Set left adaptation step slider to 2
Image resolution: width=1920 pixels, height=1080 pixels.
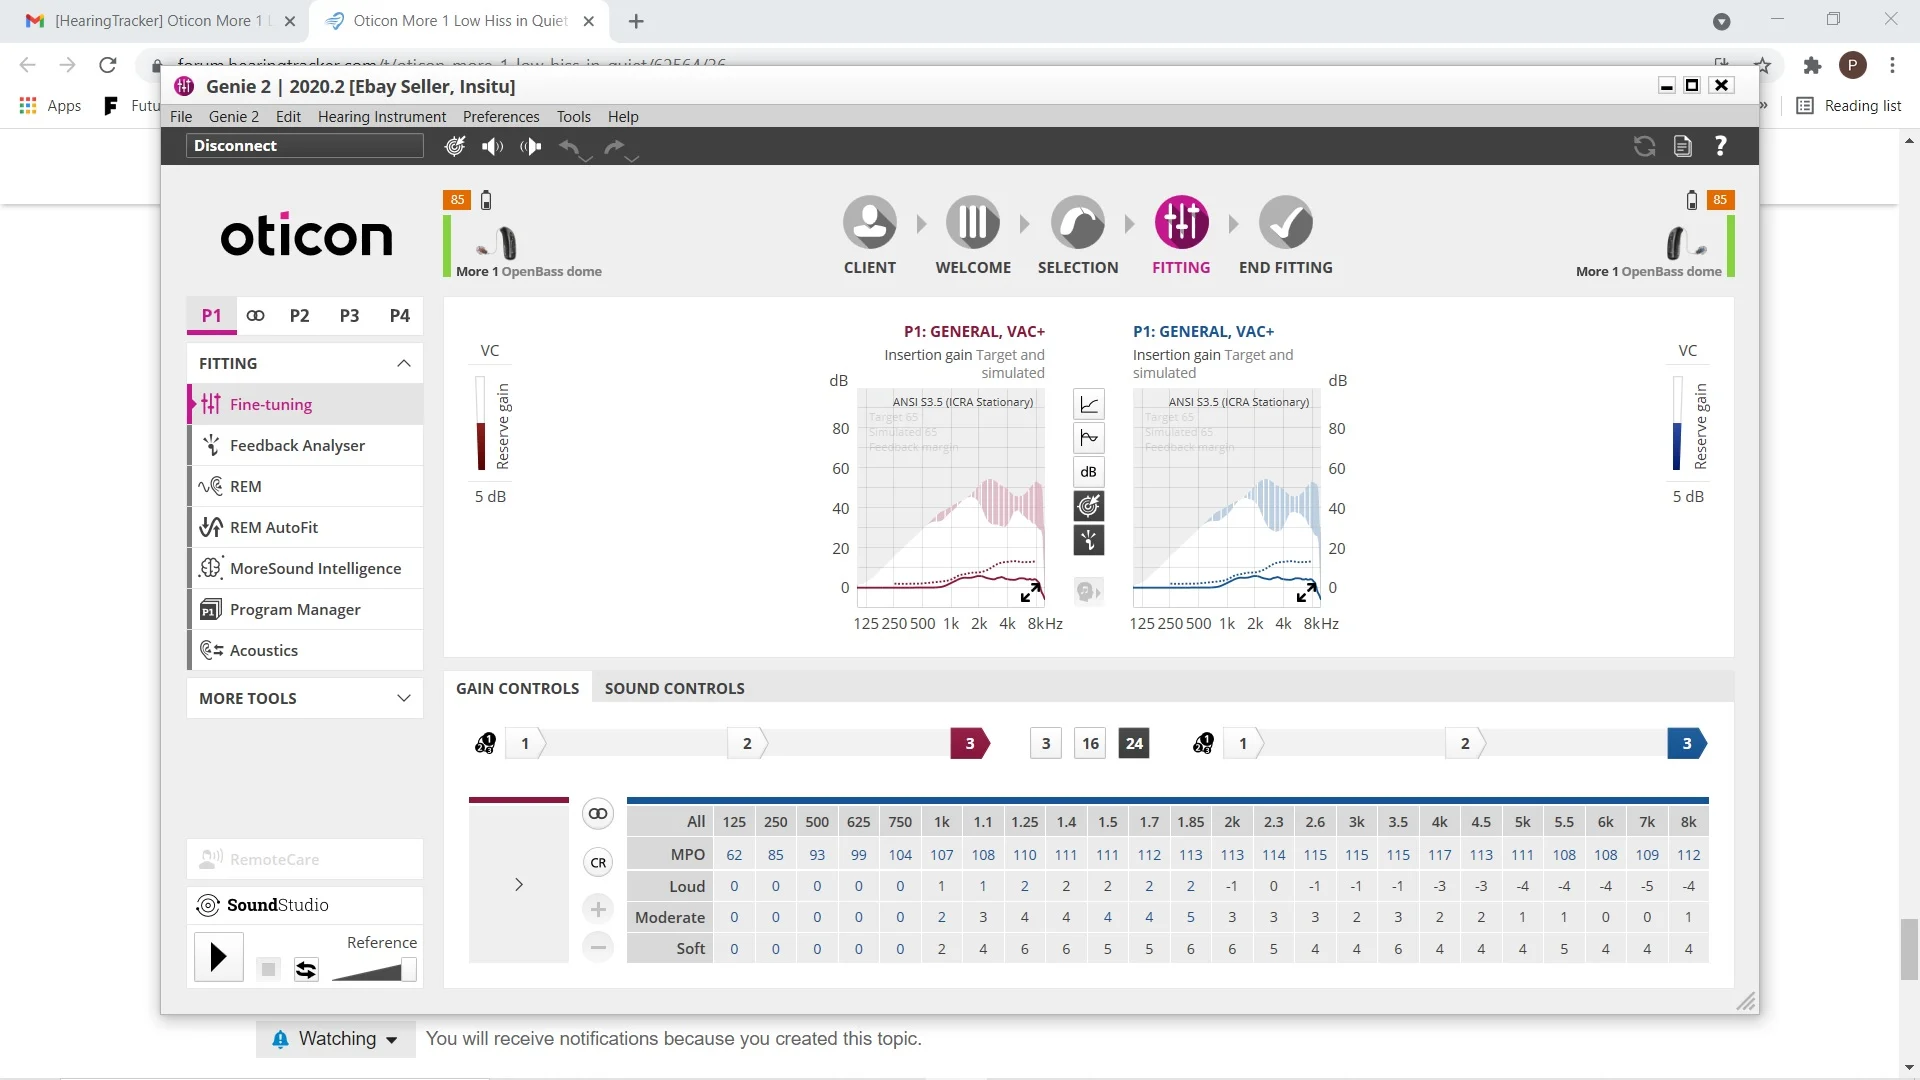click(748, 744)
